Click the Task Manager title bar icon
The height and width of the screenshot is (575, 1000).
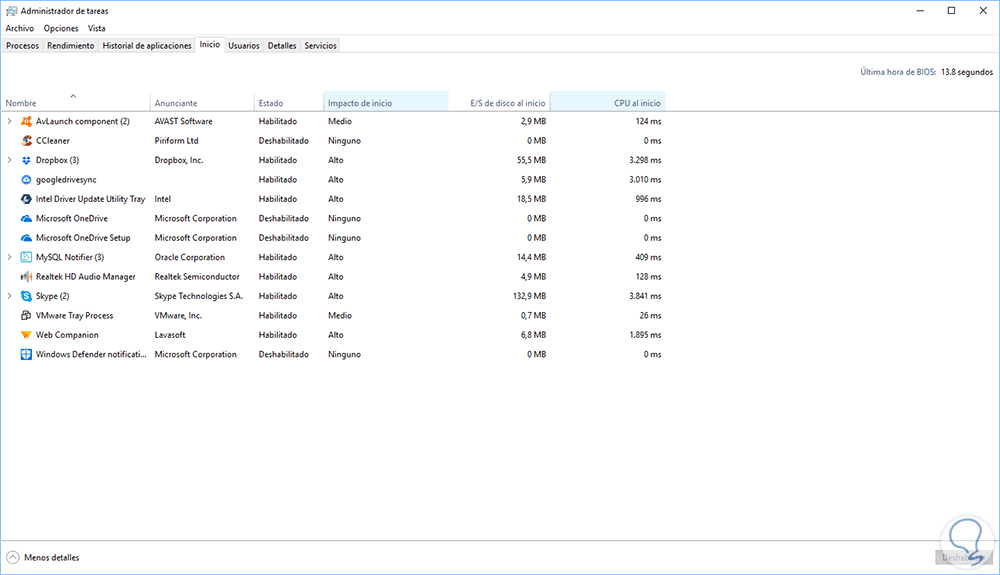point(11,11)
